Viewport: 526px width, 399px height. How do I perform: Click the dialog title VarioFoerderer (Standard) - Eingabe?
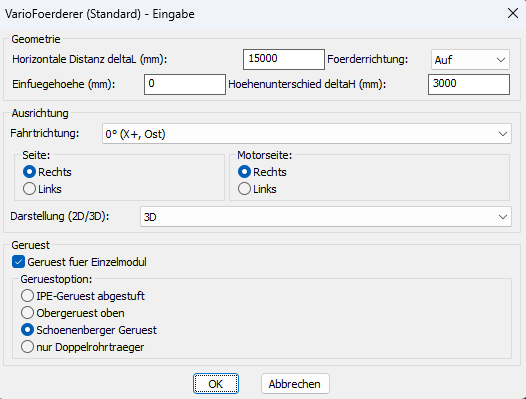pos(100,14)
